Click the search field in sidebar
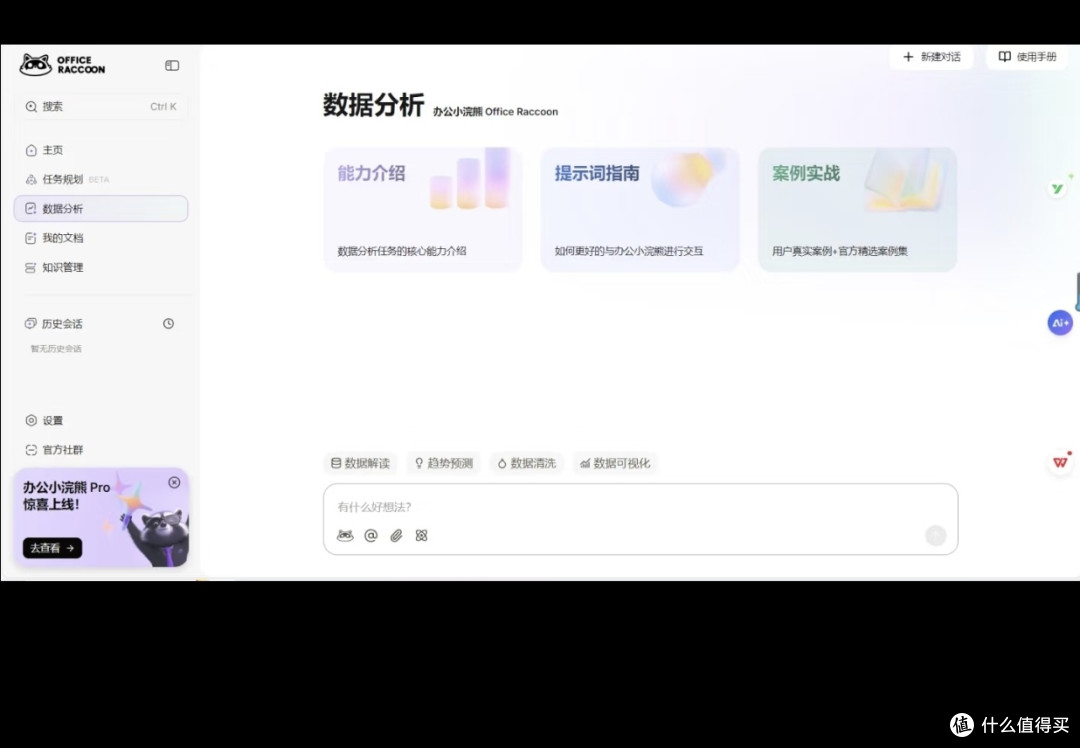This screenshot has height=748, width=1080. pyautogui.click(x=101, y=106)
